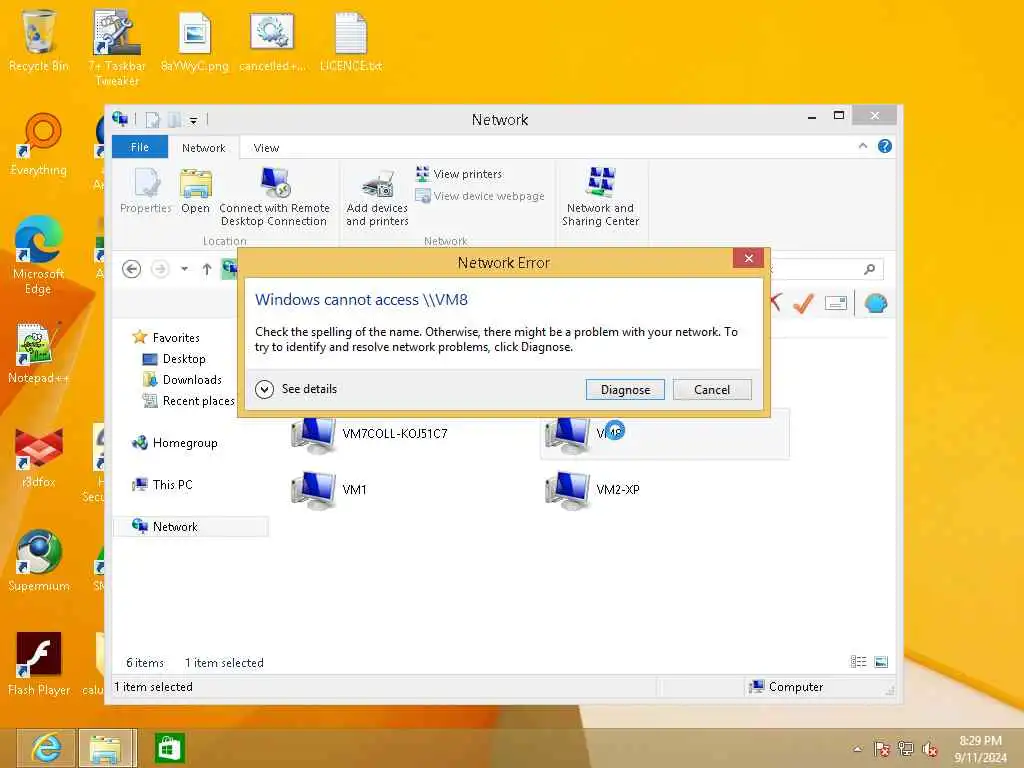1024x768 pixels.
Task: Open 7+ Taskbar Tweaker shortcut
Action: [x=117, y=48]
